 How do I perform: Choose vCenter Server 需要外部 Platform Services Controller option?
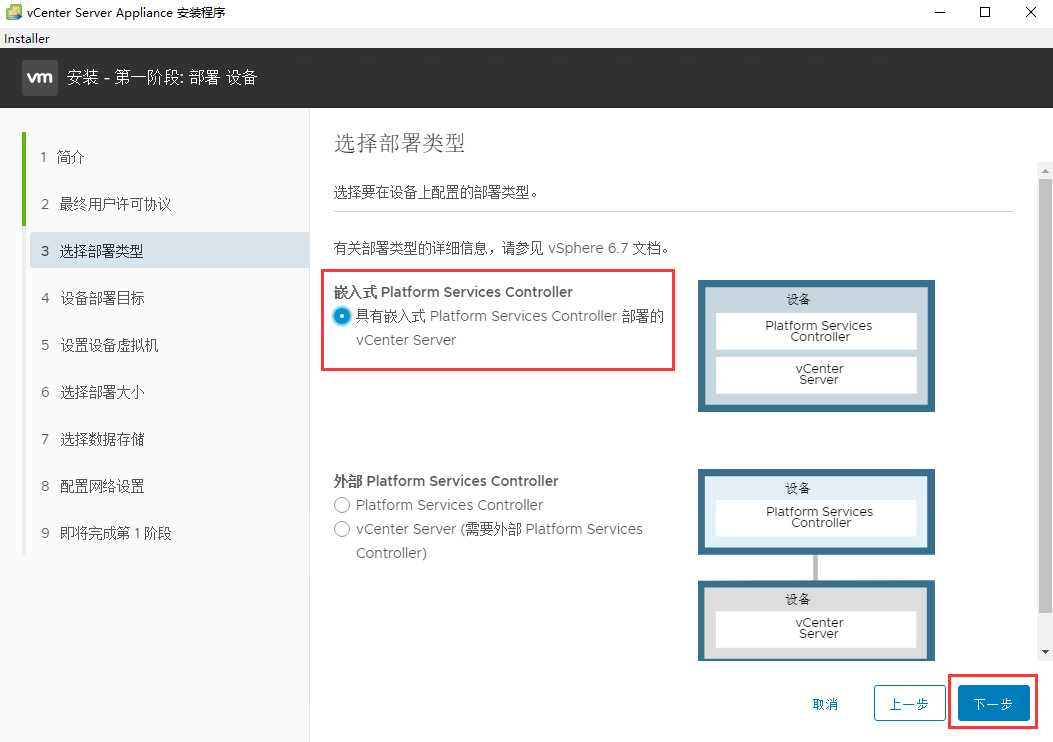(x=341, y=529)
